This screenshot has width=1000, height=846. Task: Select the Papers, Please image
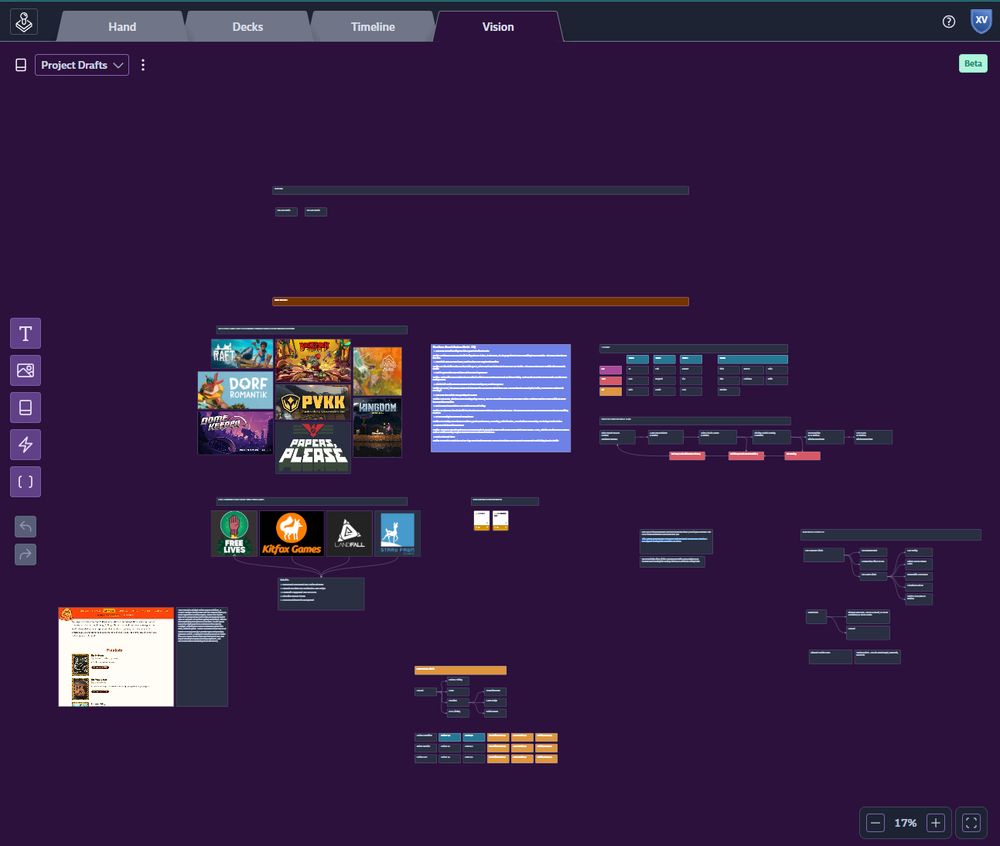pos(313,447)
